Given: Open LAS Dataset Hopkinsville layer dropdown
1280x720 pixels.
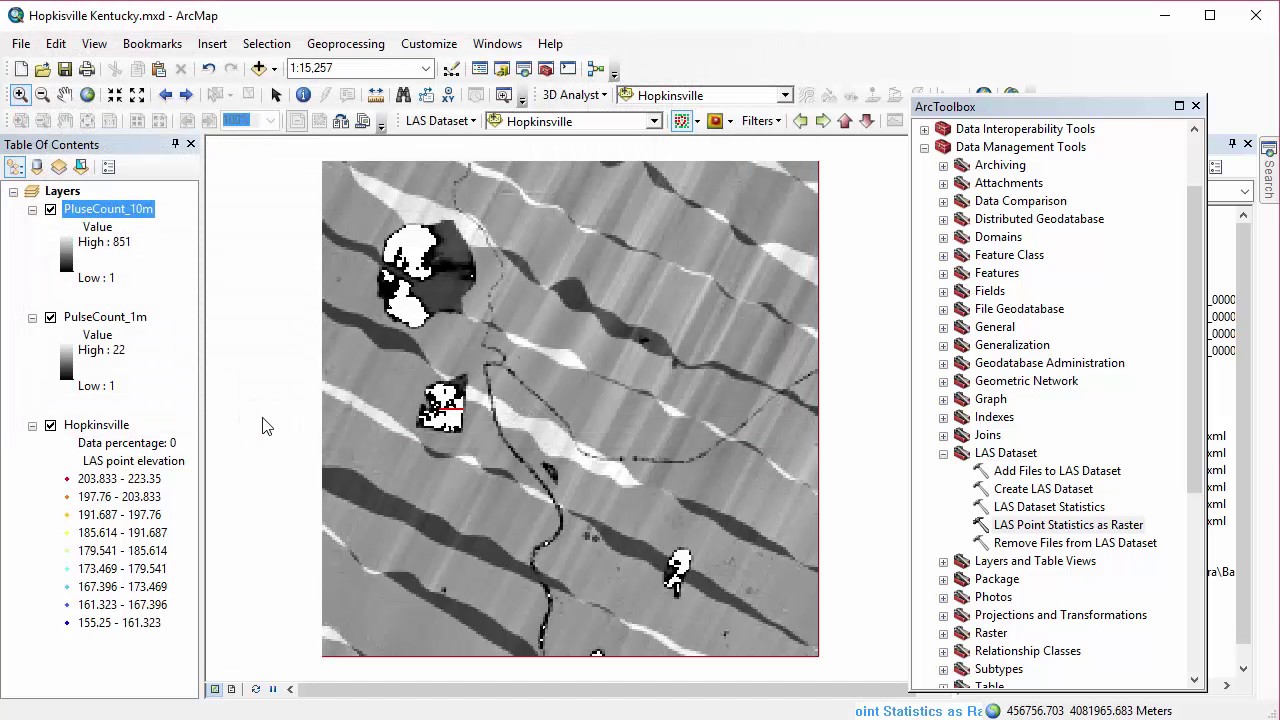Looking at the screenshot, I should coord(654,121).
